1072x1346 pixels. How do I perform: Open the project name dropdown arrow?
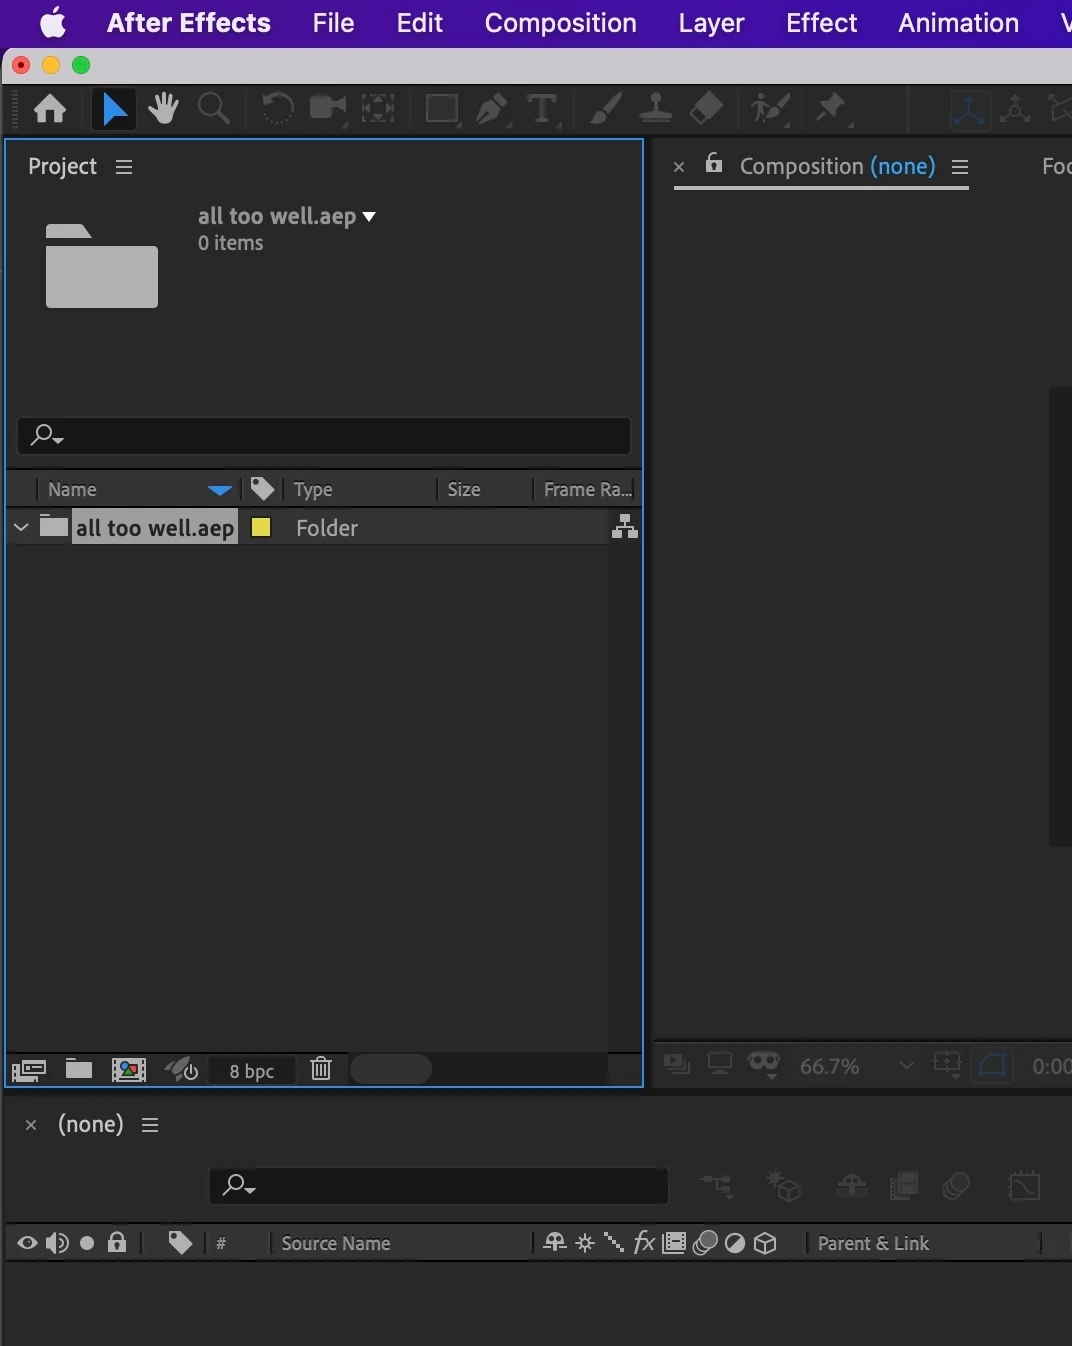point(369,217)
